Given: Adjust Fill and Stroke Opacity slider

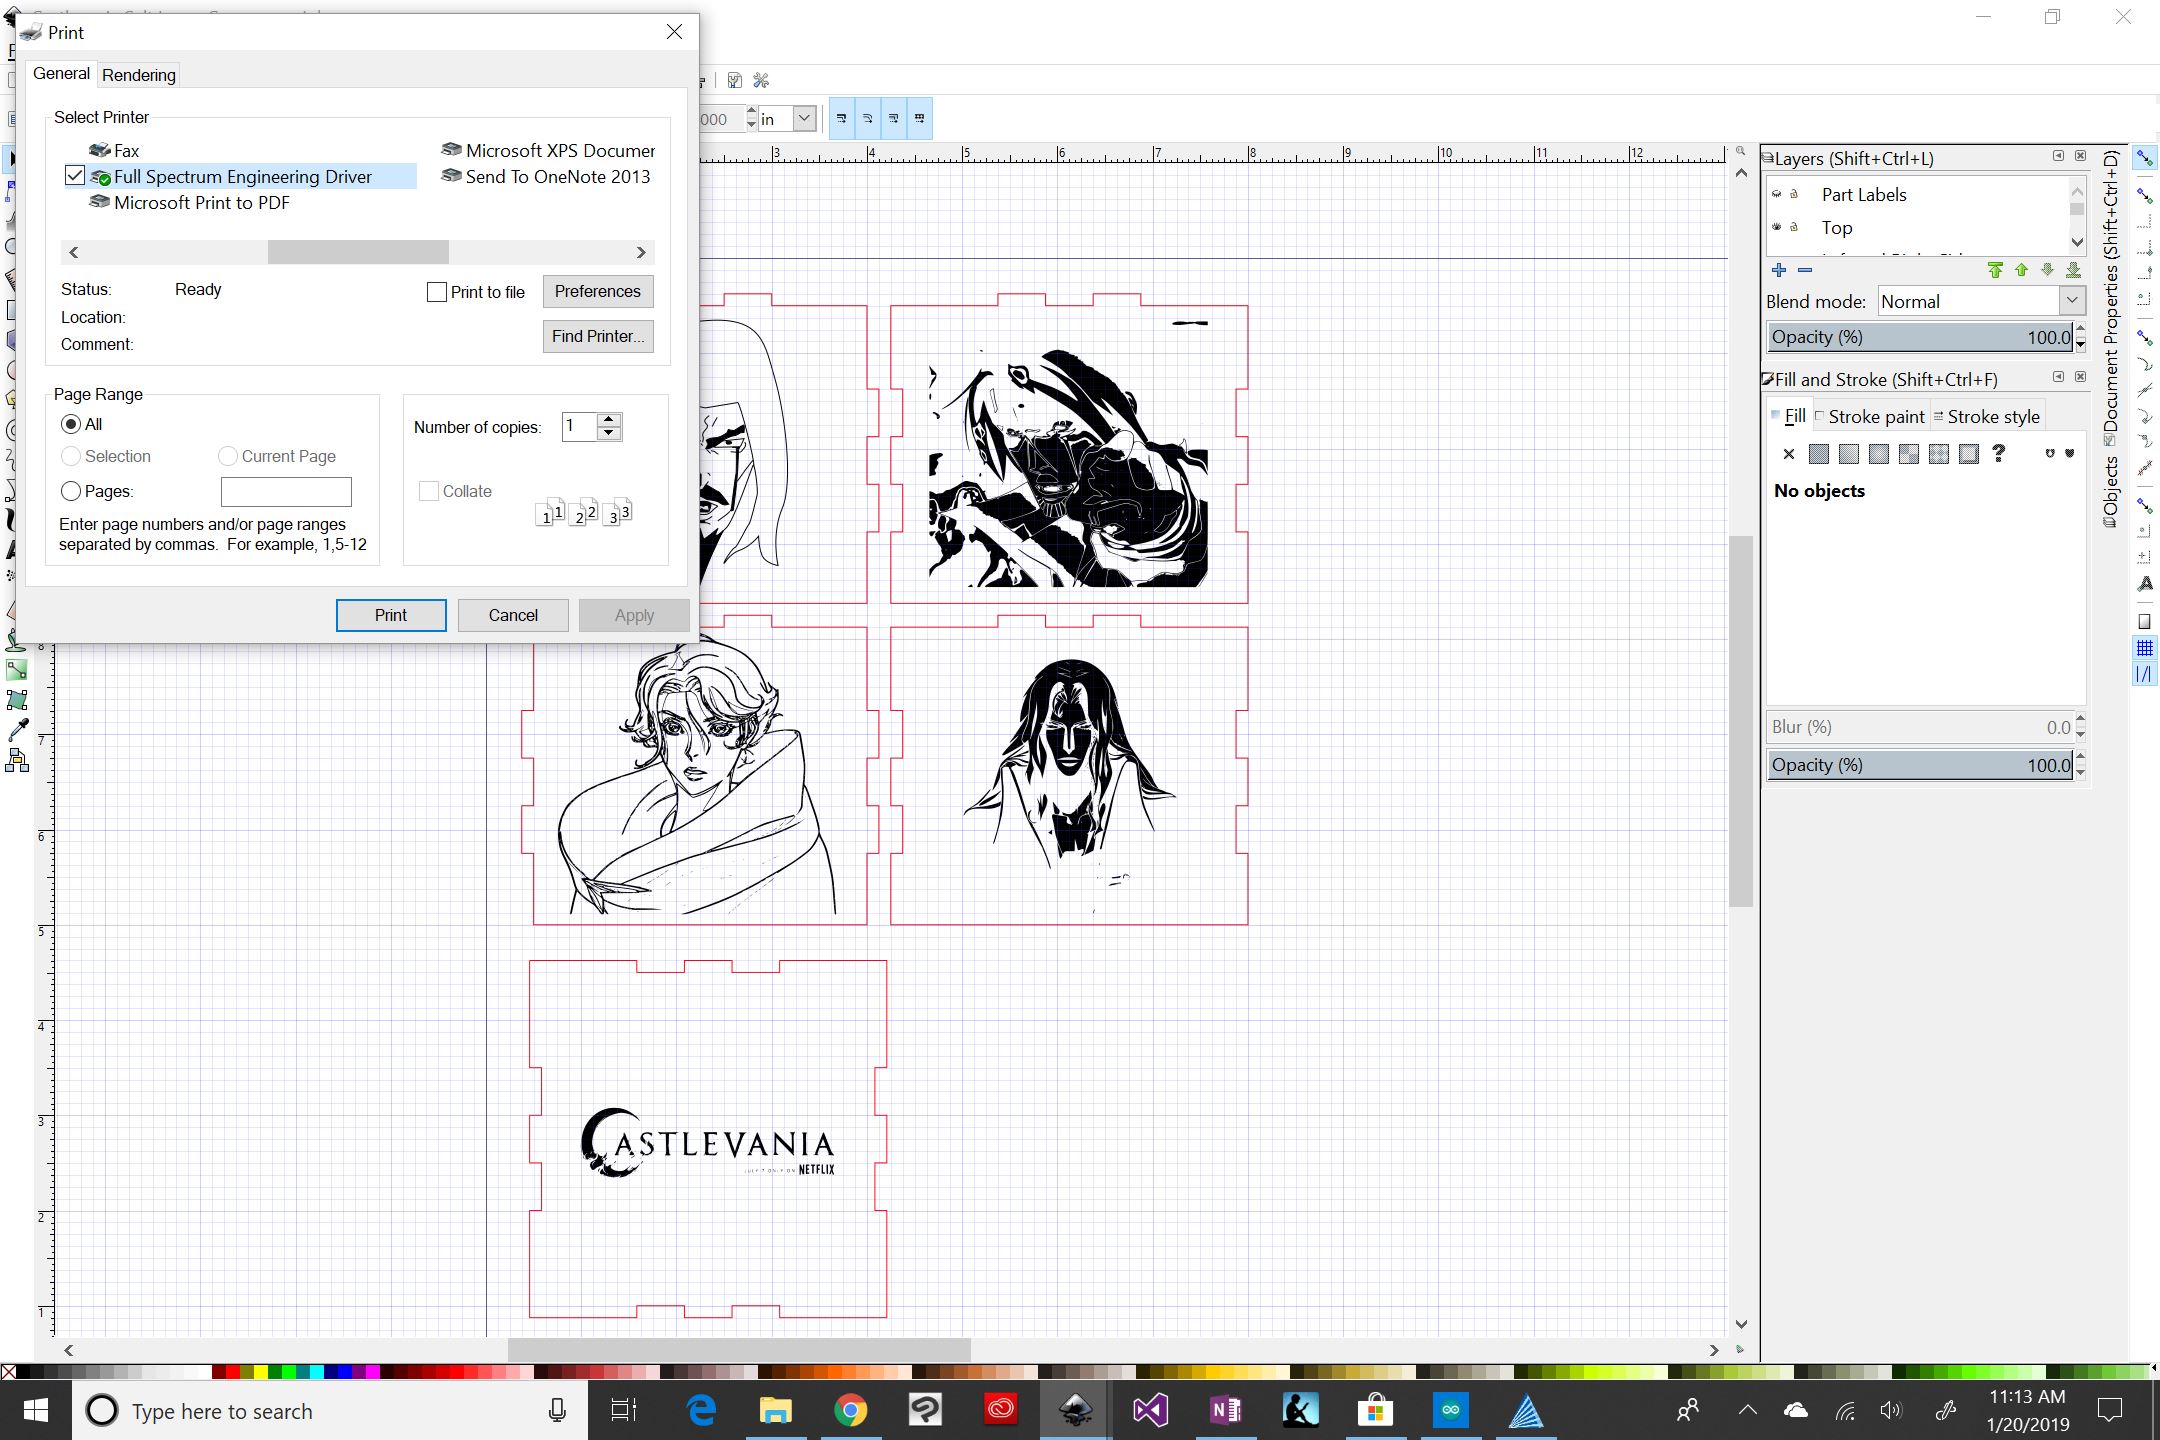Looking at the screenshot, I should click(1919, 765).
